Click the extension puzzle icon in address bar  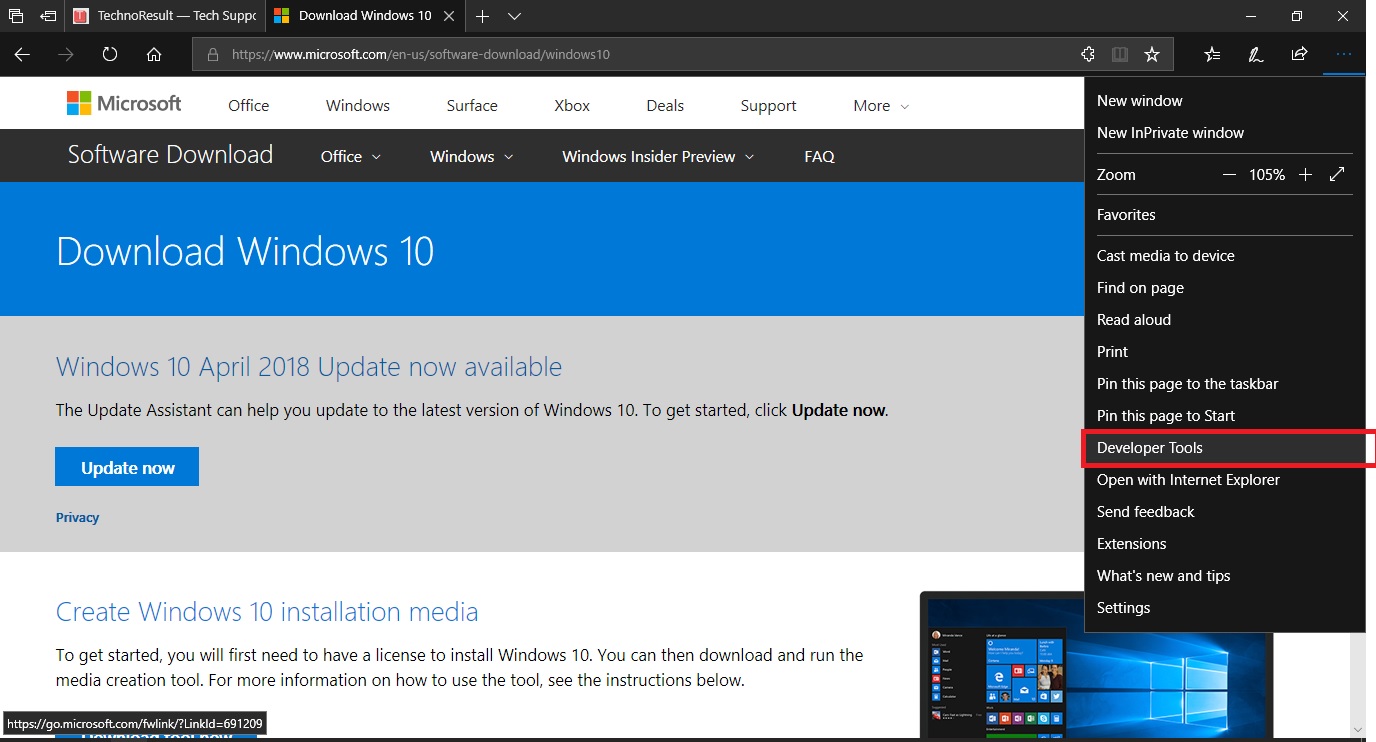coord(1087,55)
